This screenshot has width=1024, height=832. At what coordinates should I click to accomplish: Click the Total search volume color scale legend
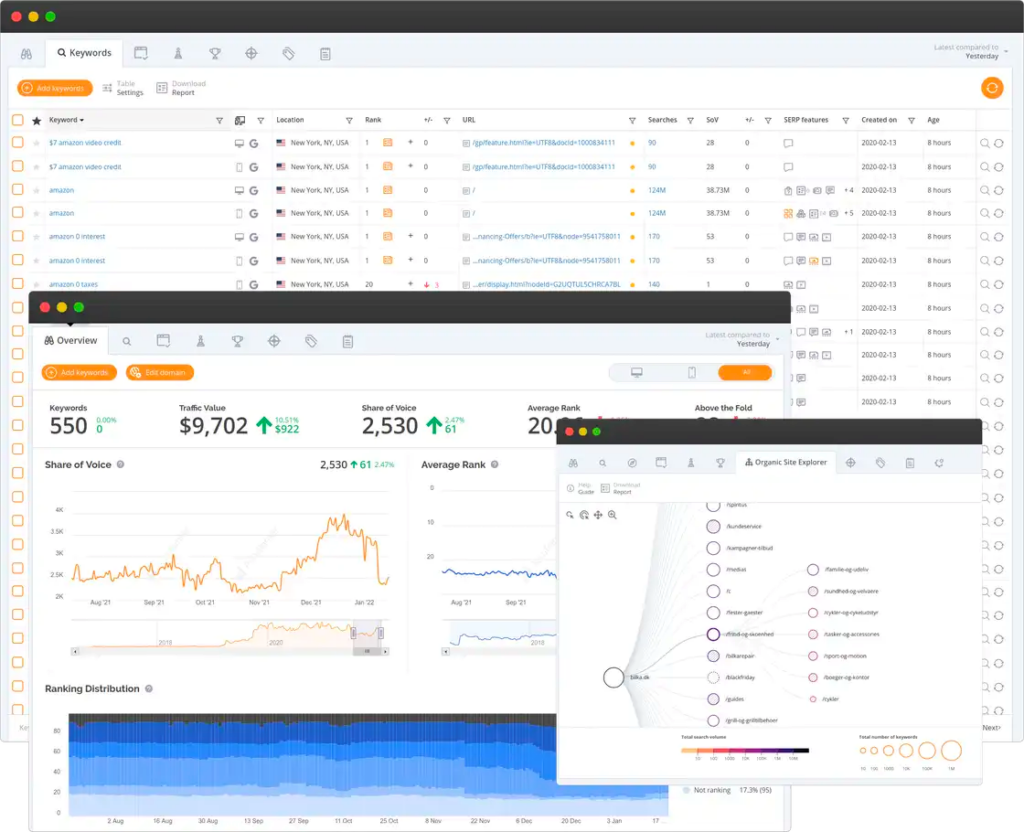(x=745, y=750)
